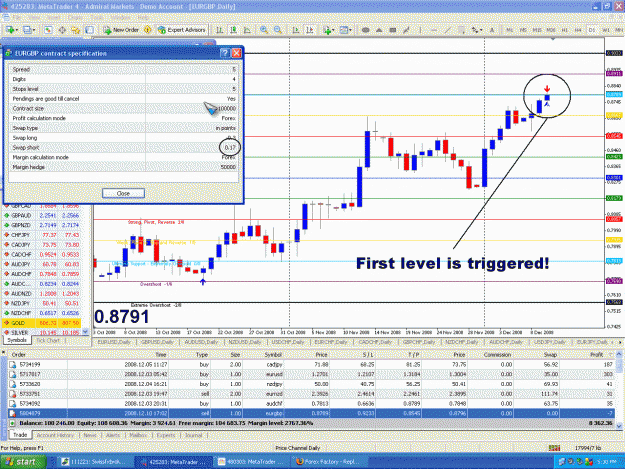Toggle chart auto scroll icon
The height and width of the screenshot is (469, 625).
pos(296,30)
